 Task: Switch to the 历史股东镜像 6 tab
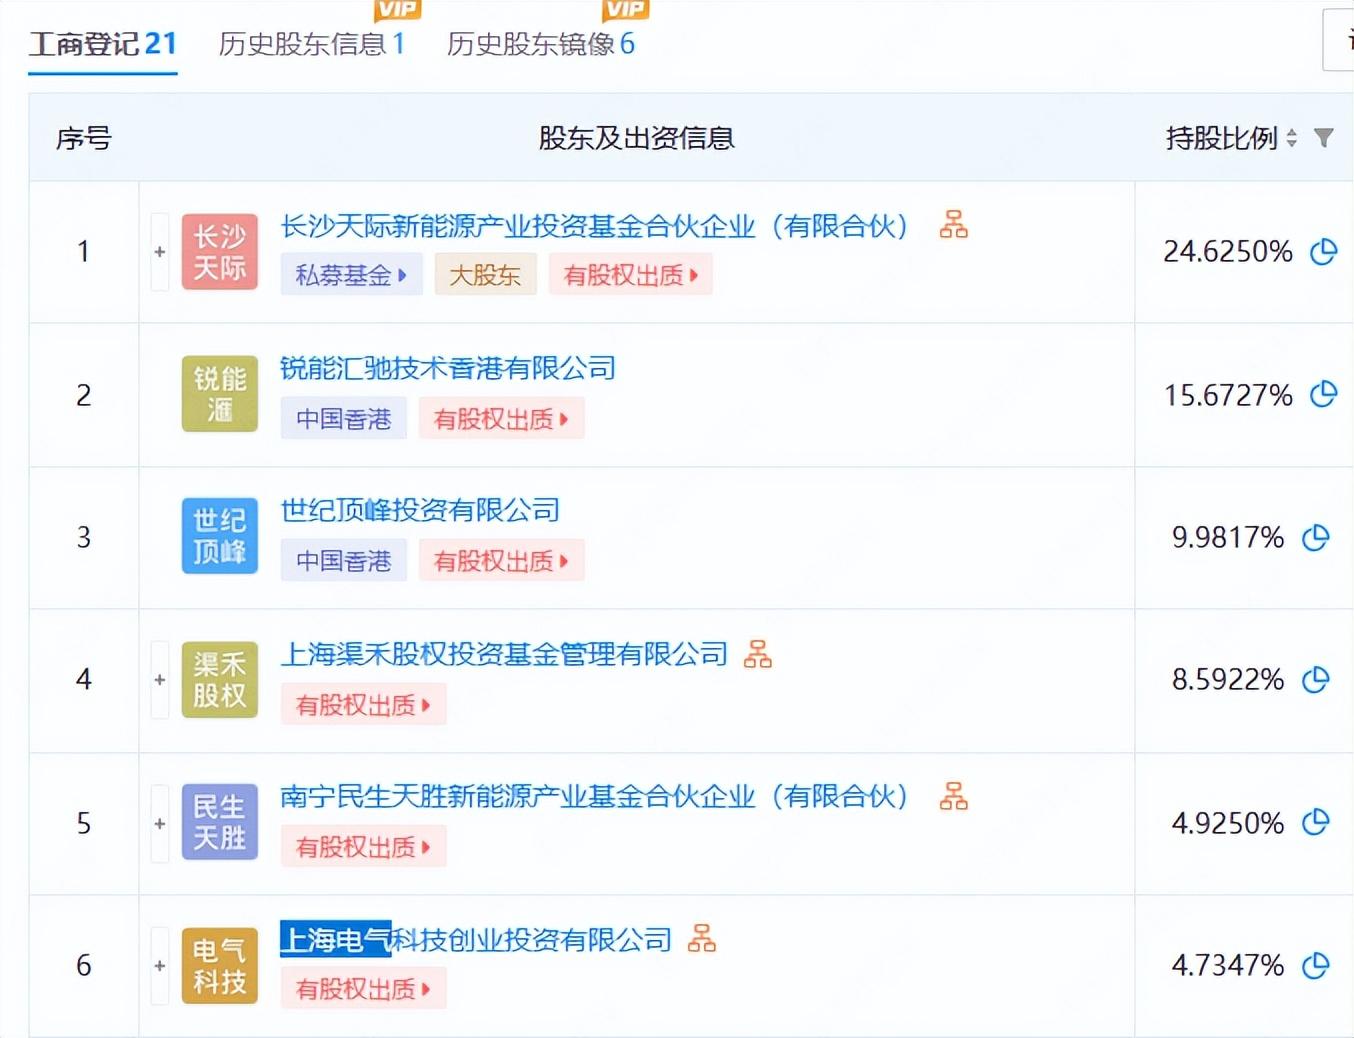(x=541, y=44)
